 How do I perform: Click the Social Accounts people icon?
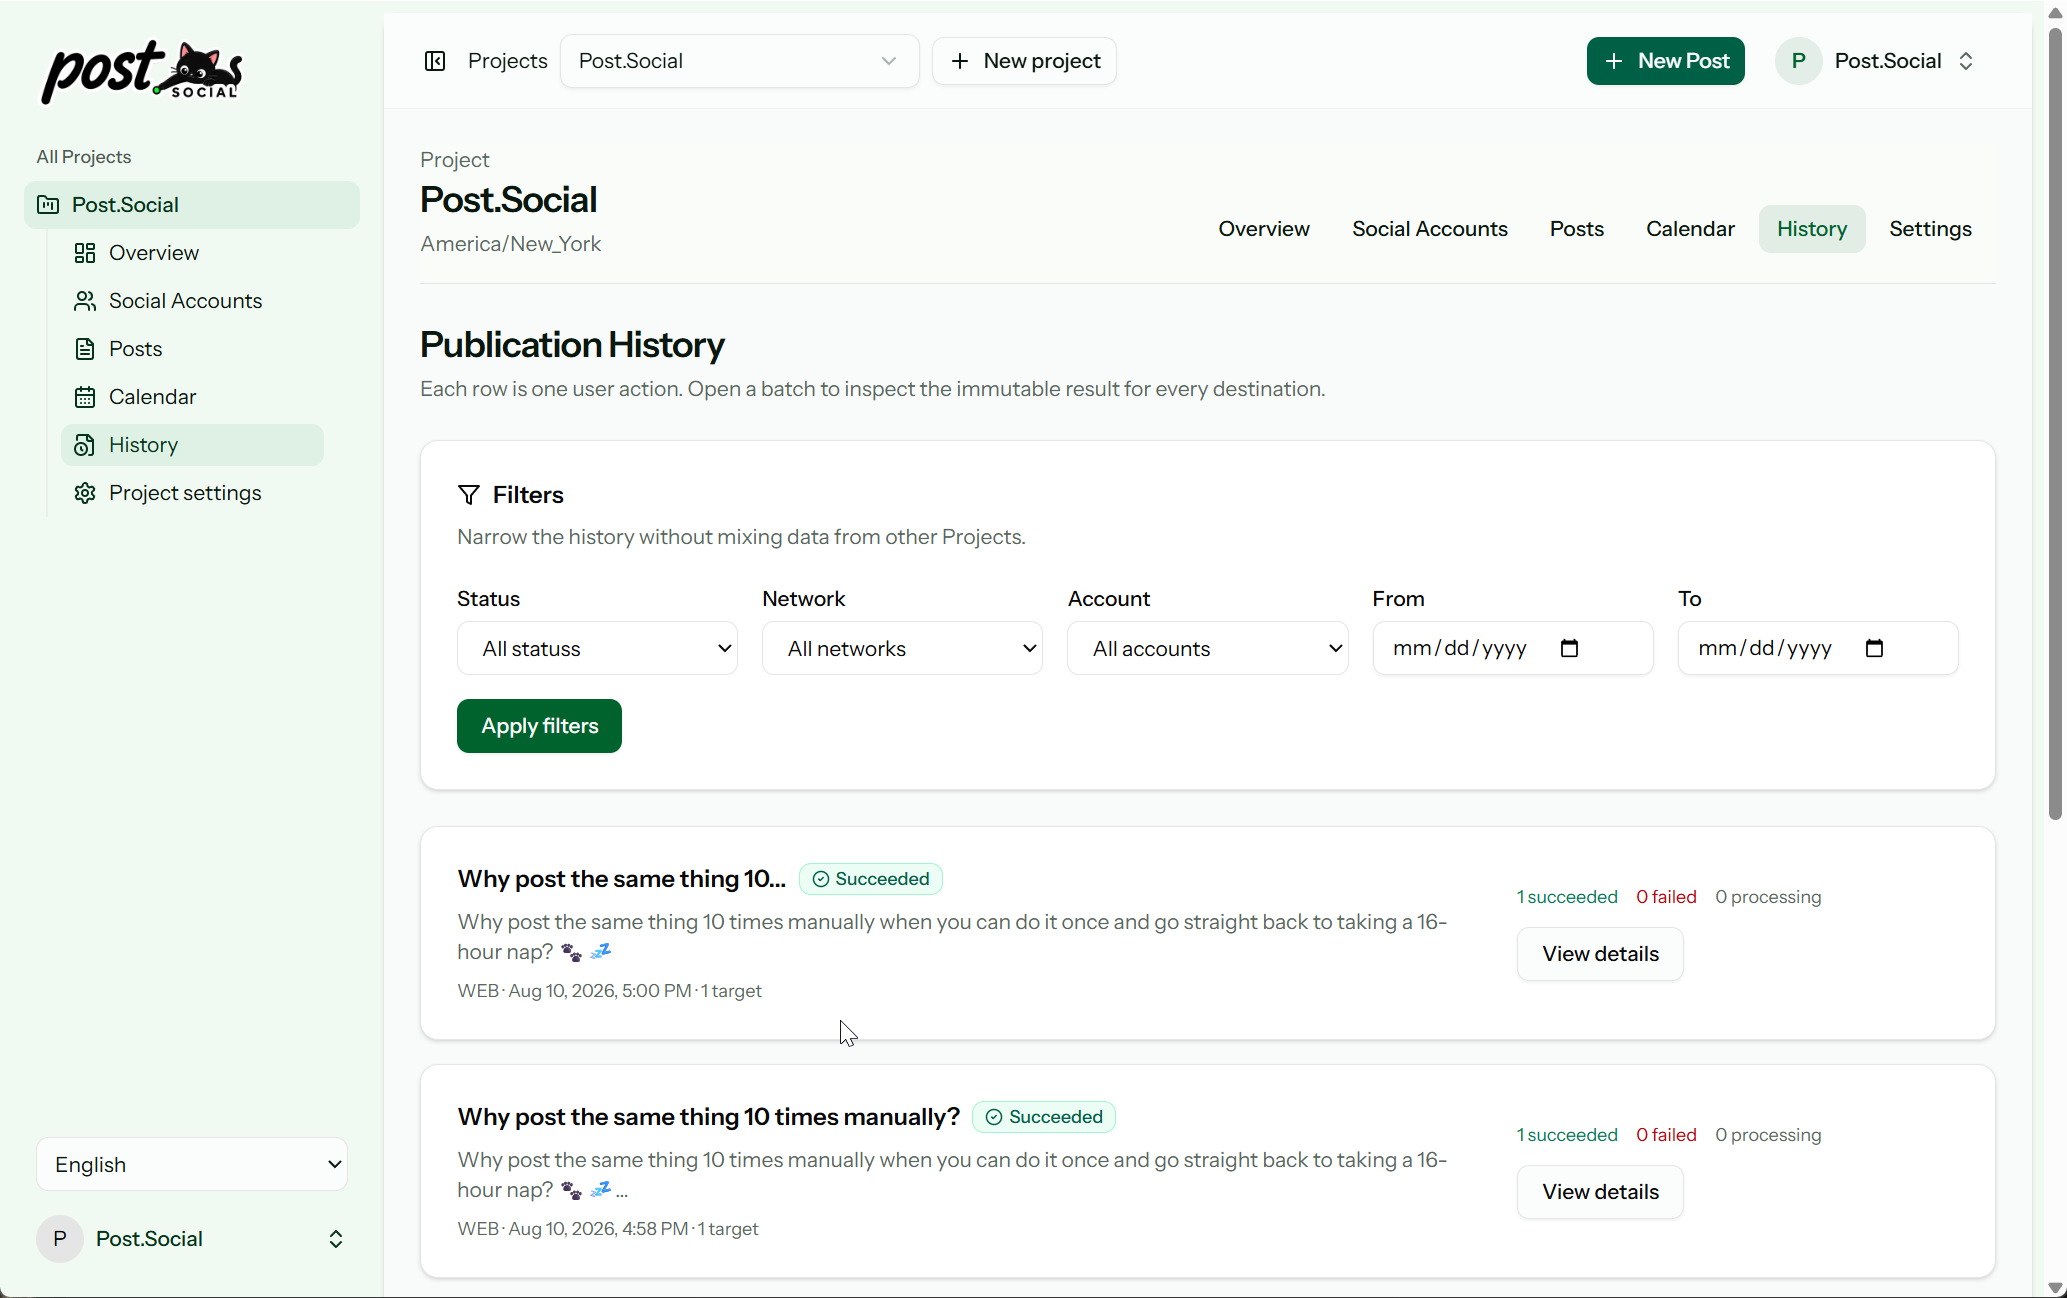click(85, 301)
